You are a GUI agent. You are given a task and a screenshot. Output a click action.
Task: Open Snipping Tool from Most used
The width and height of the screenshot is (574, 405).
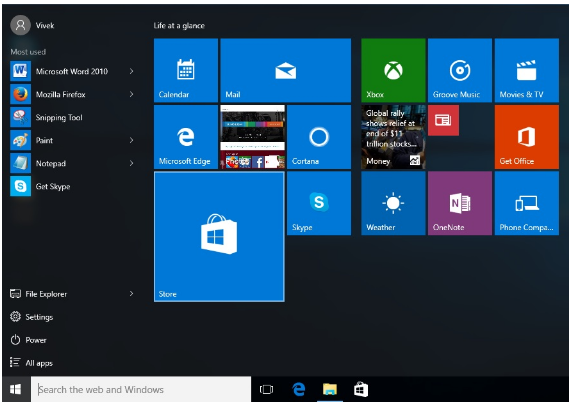(x=73, y=118)
